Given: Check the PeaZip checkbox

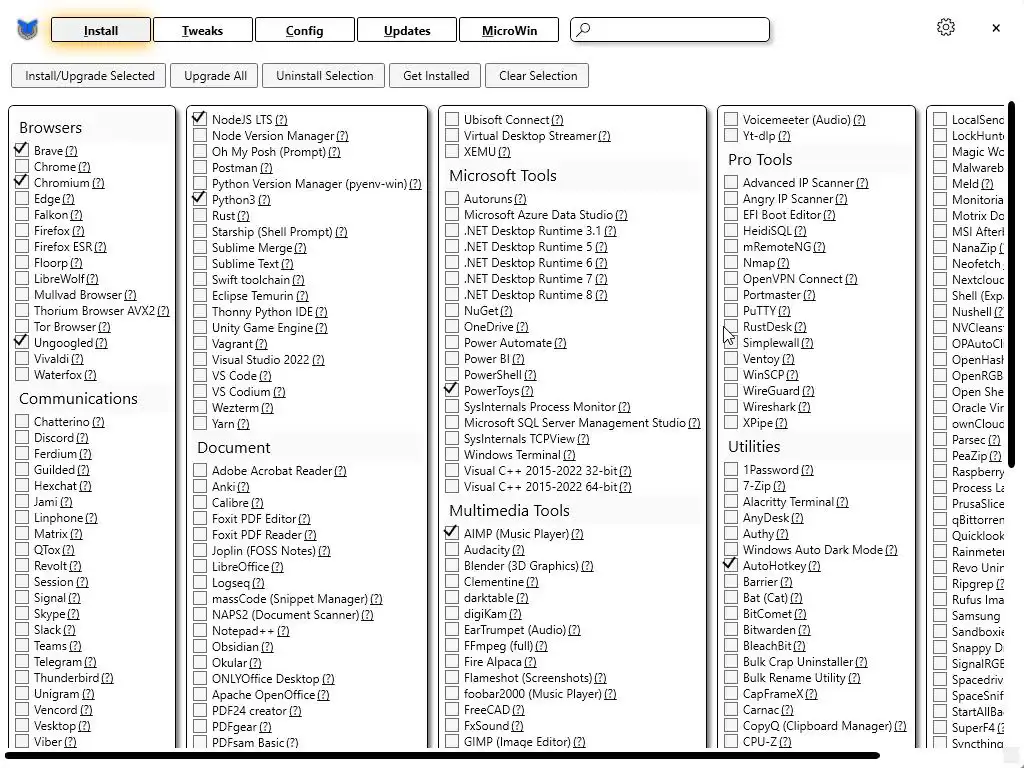Looking at the screenshot, I should coord(940,455).
